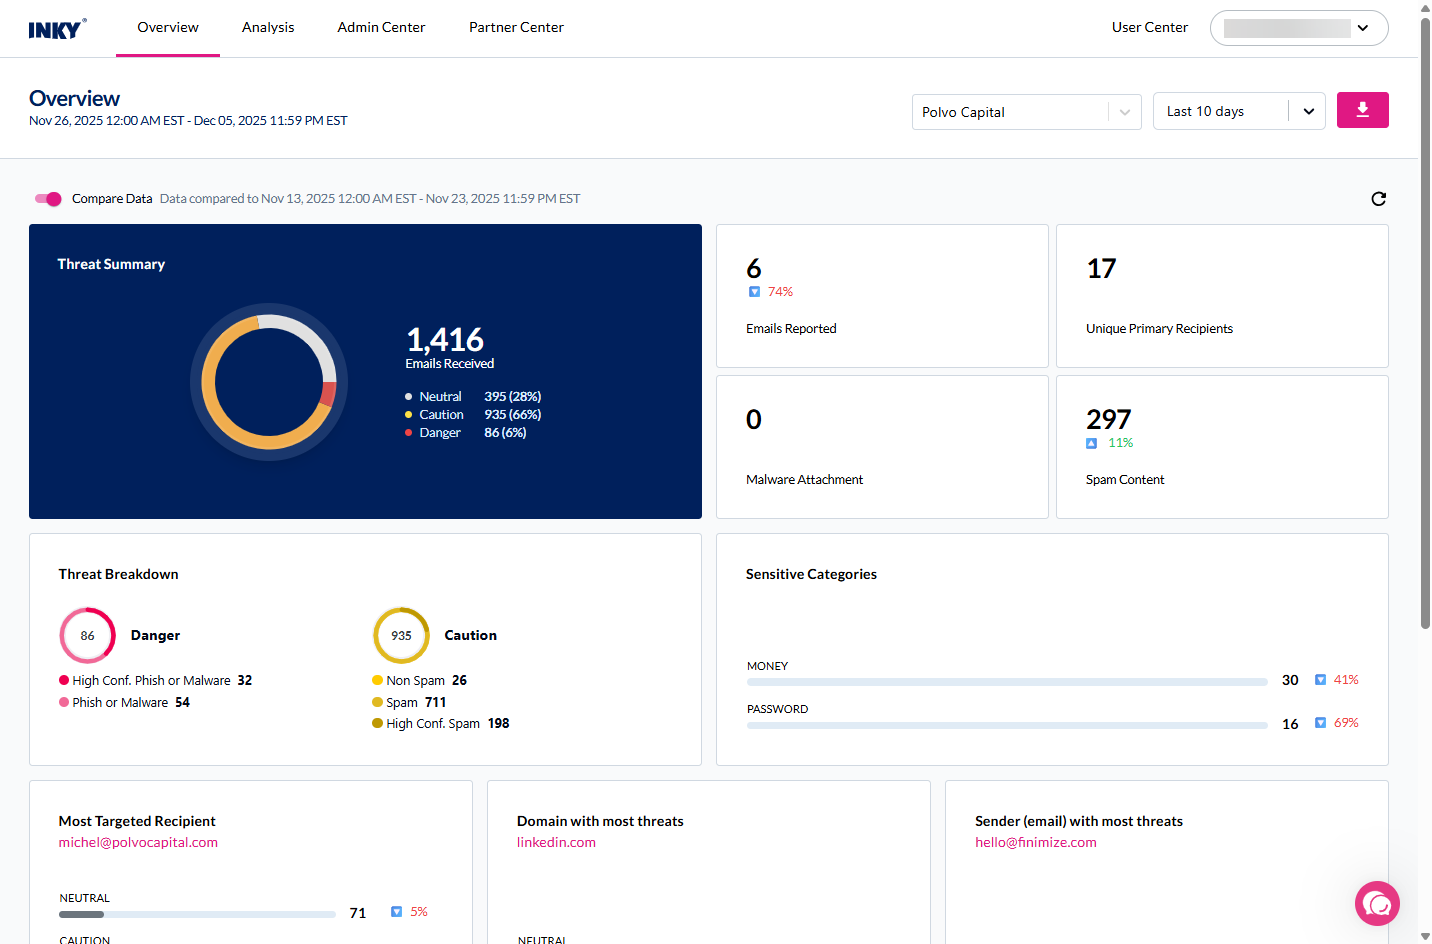This screenshot has width=1432, height=944.
Task: Click the INKY logo
Action: (x=57, y=29)
